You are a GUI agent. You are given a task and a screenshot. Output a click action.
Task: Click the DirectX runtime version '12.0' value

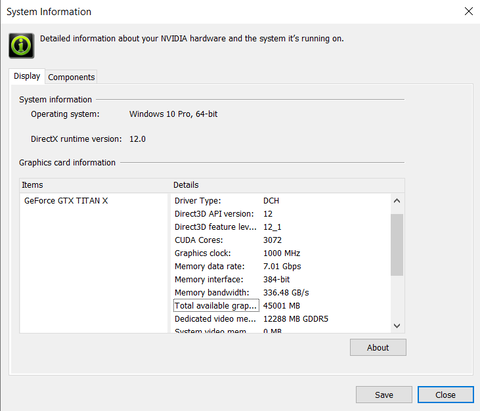(137, 139)
